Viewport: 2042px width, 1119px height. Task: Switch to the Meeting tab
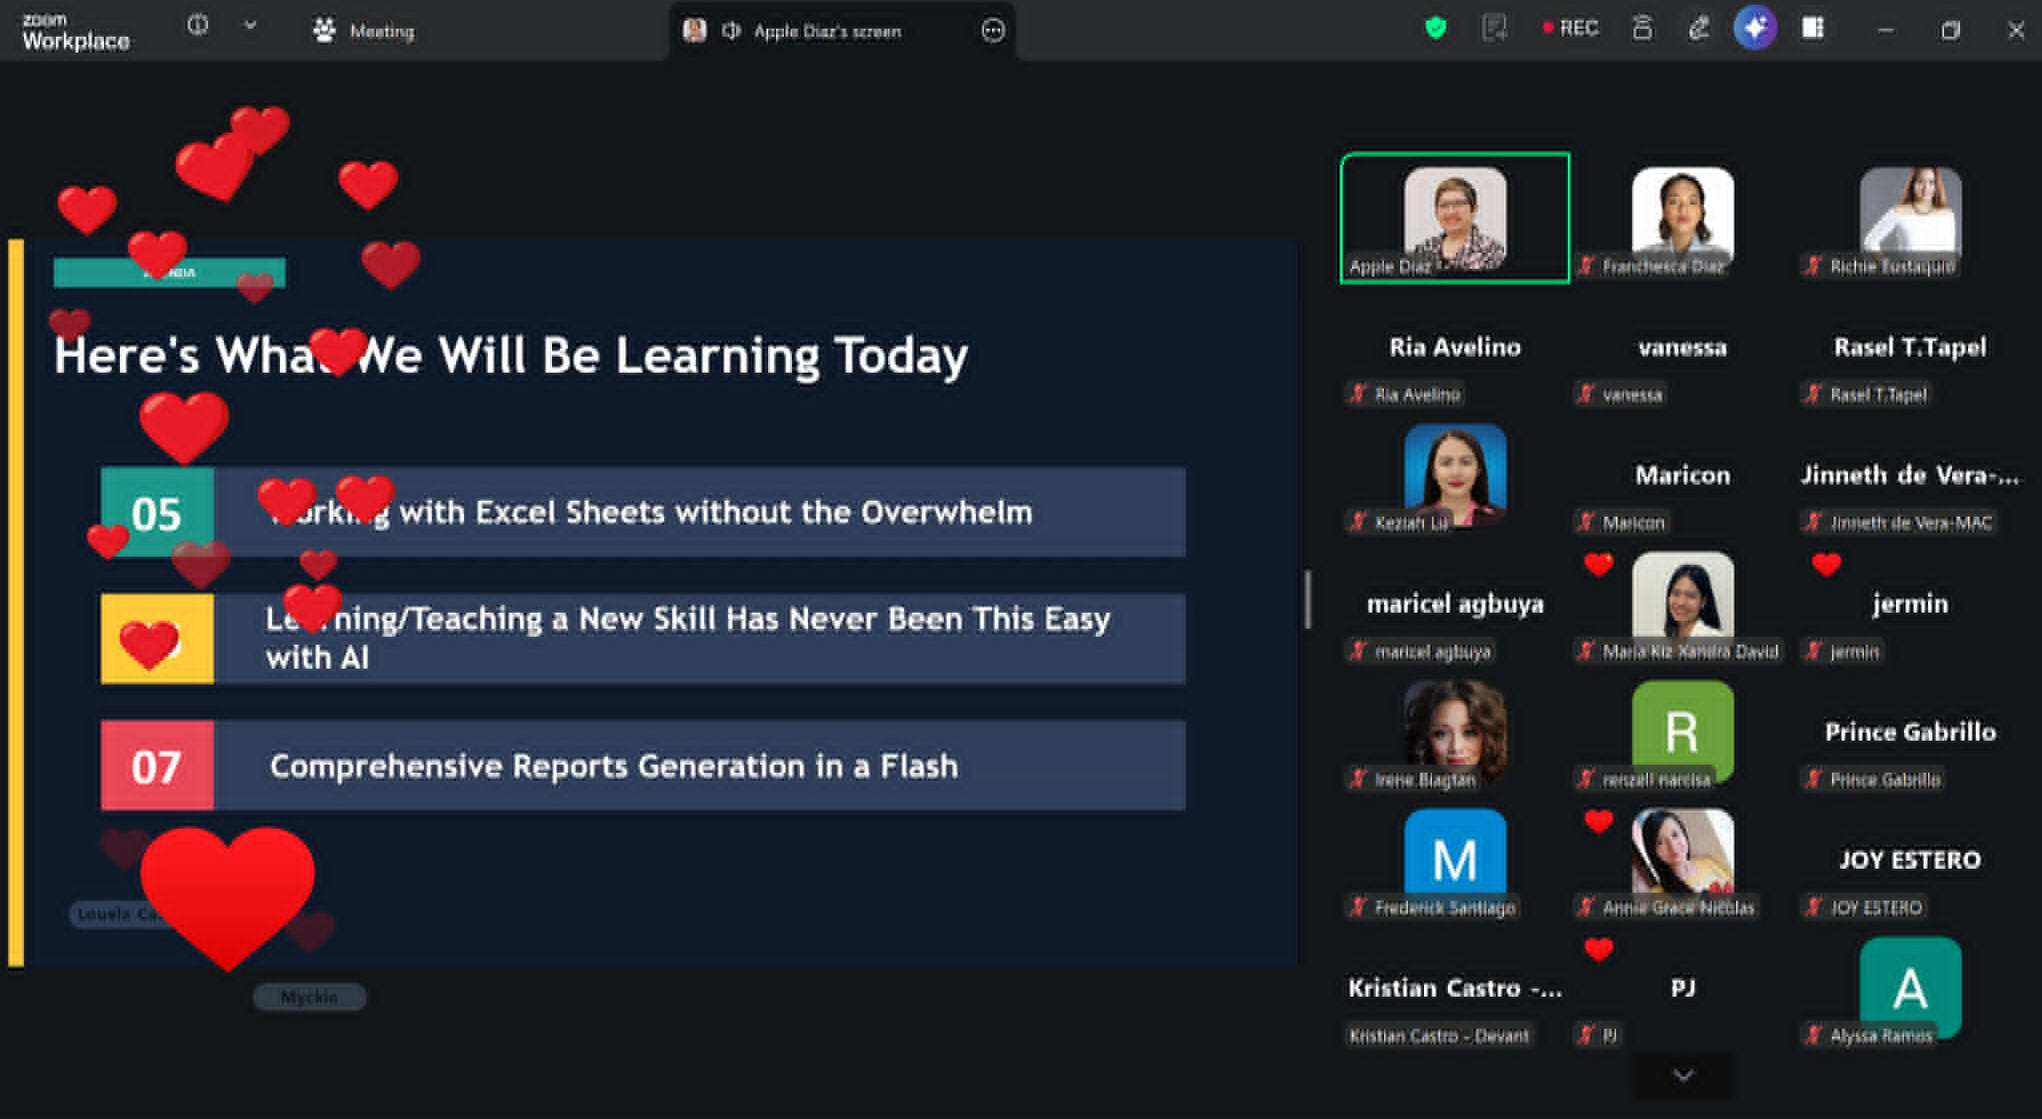pyautogui.click(x=363, y=31)
